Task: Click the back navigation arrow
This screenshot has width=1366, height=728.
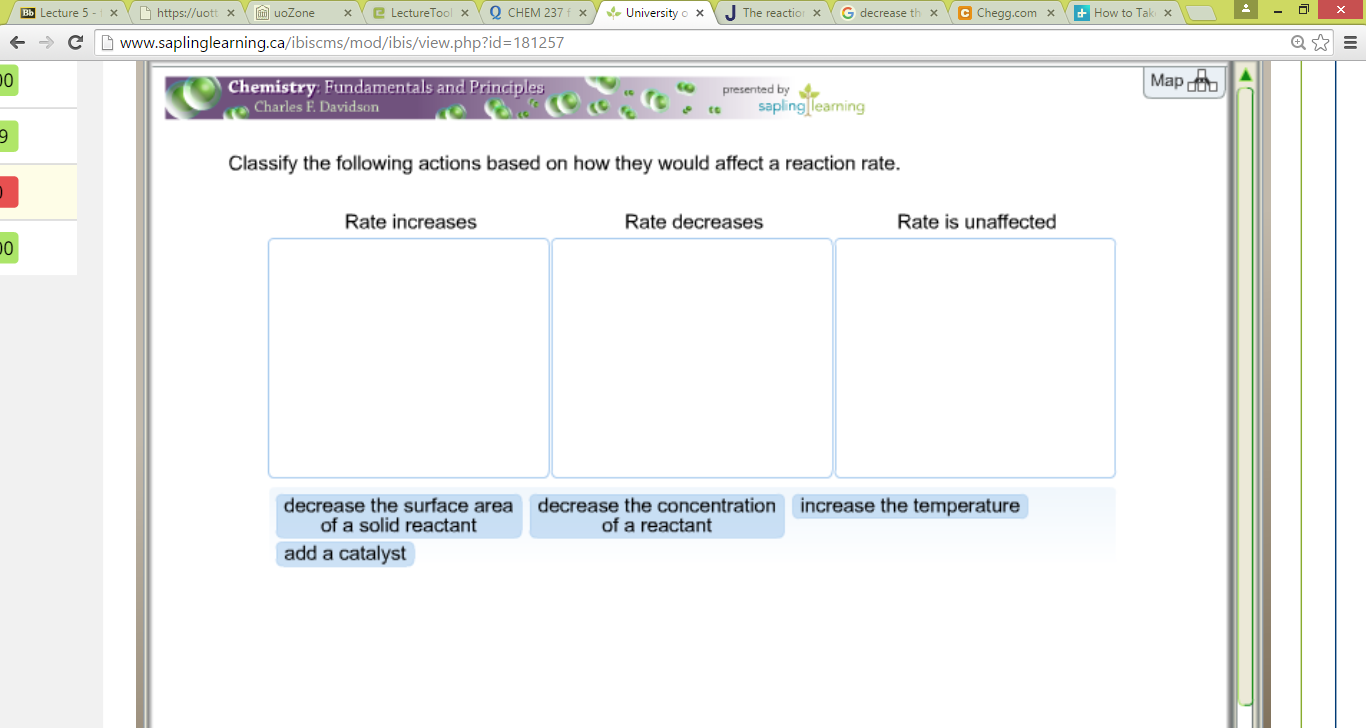Action: pos(17,42)
